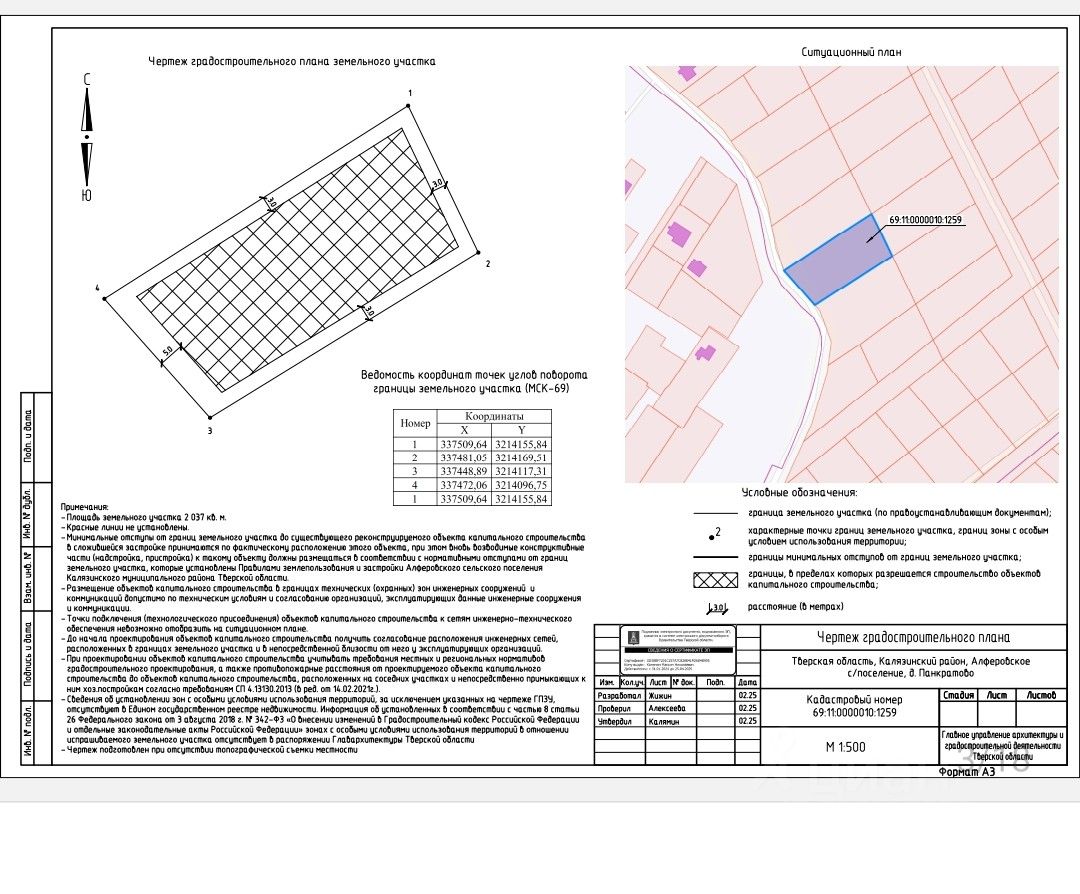This screenshot has width=1080, height=894.
Task: Click the letter 'С' above north arrow
Action: tap(87, 80)
